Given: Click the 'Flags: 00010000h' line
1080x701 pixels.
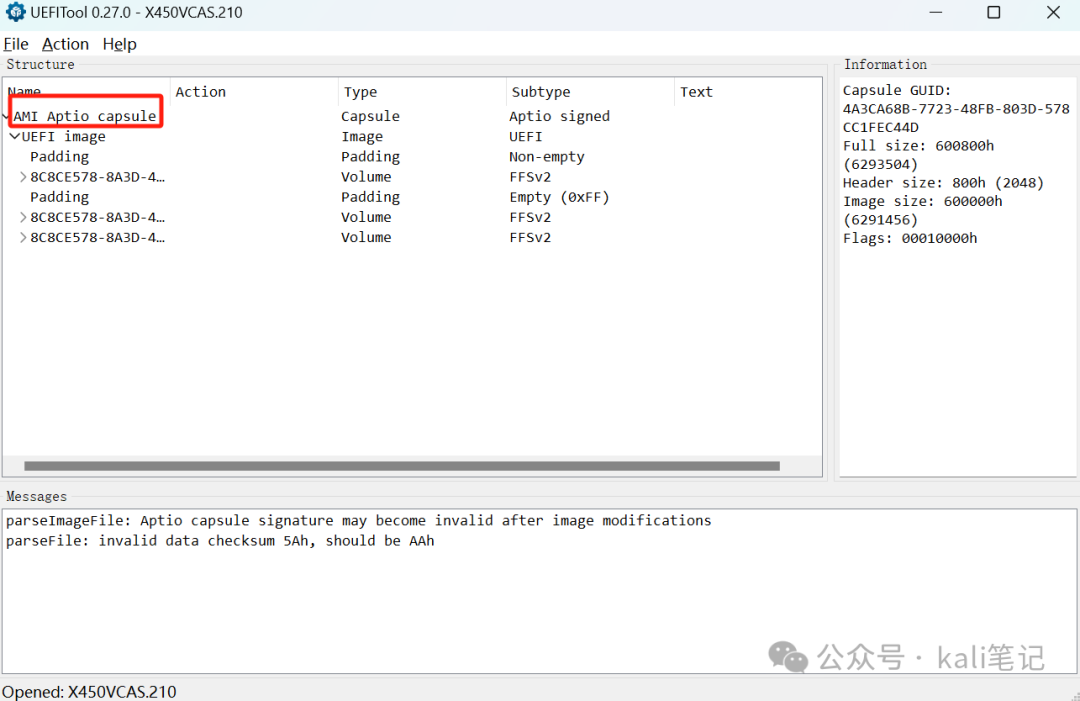Looking at the screenshot, I should click(910, 238).
